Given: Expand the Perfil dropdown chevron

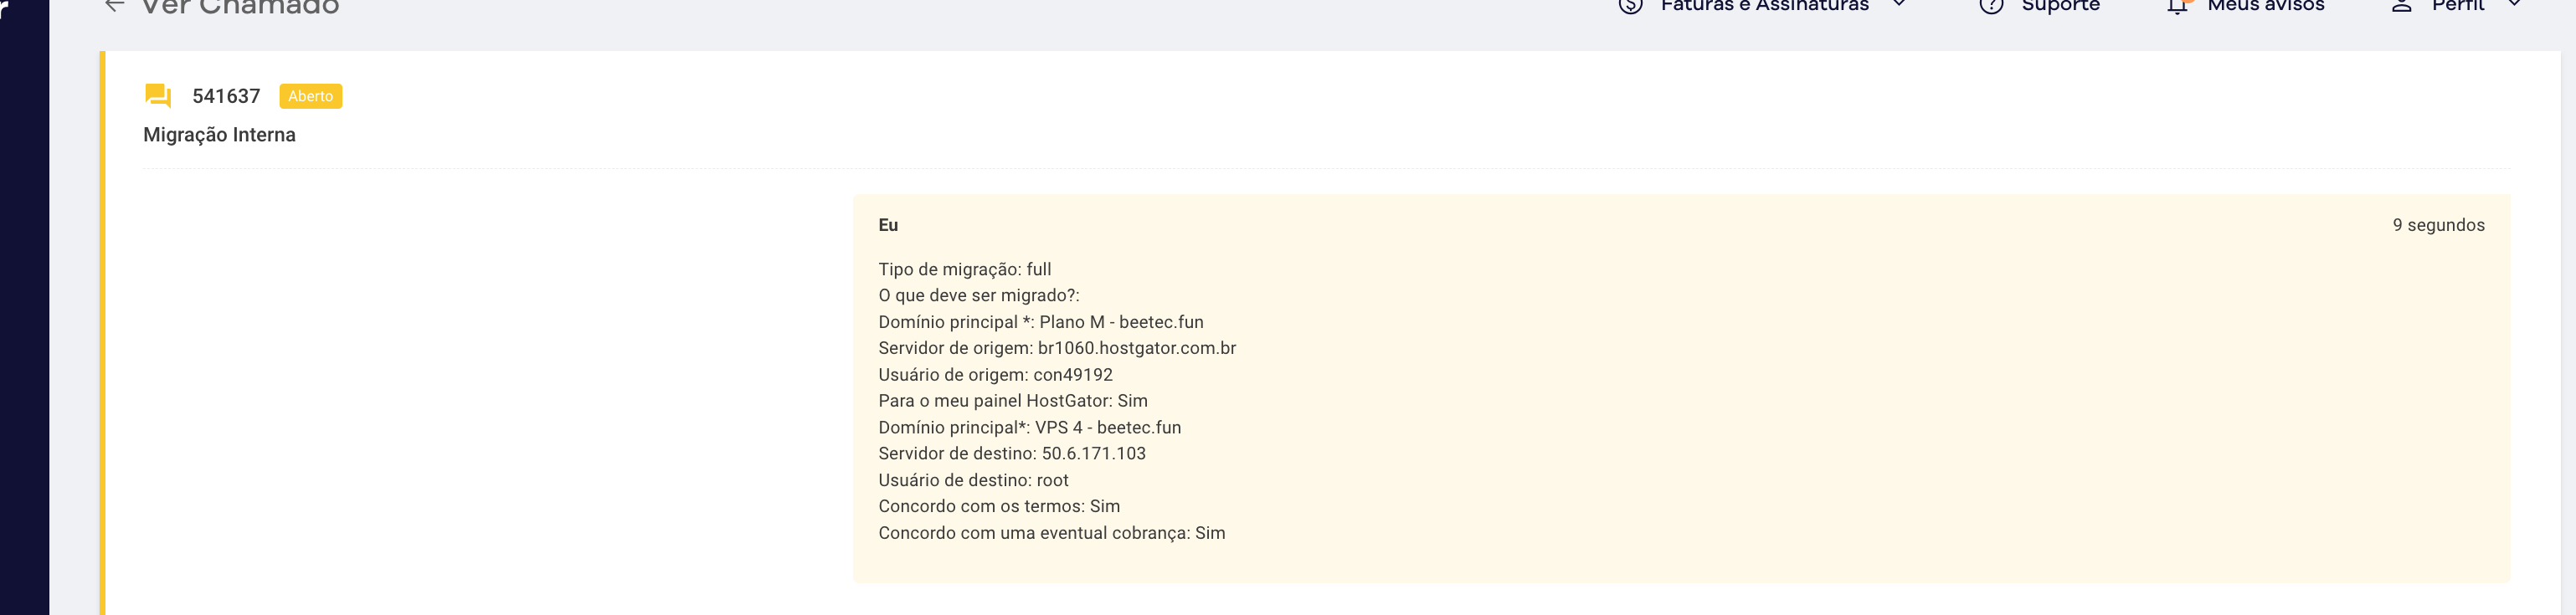Looking at the screenshot, I should (2514, 5).
